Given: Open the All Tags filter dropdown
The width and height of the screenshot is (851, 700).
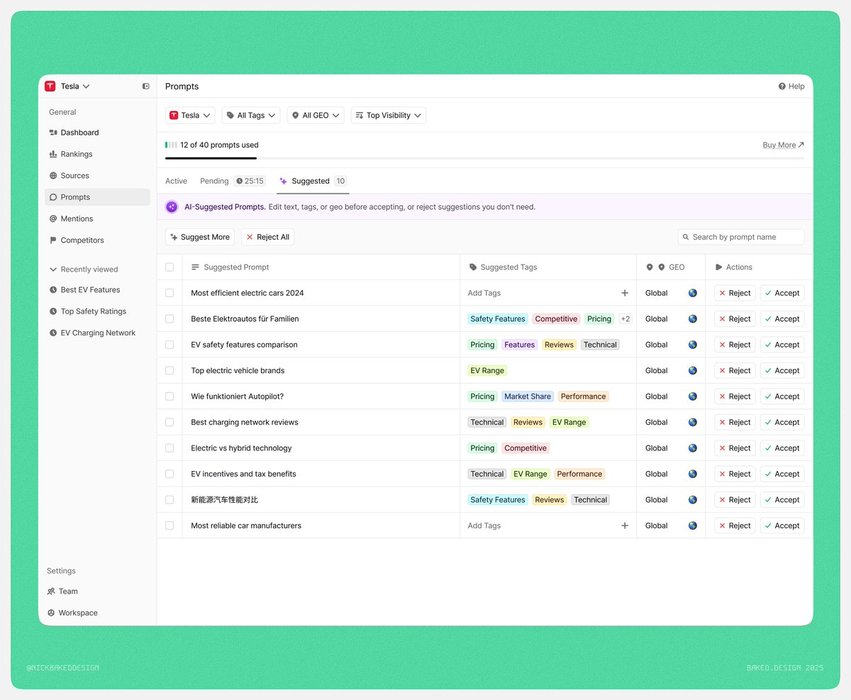Looking at the screenshot, I should point(251,115).
